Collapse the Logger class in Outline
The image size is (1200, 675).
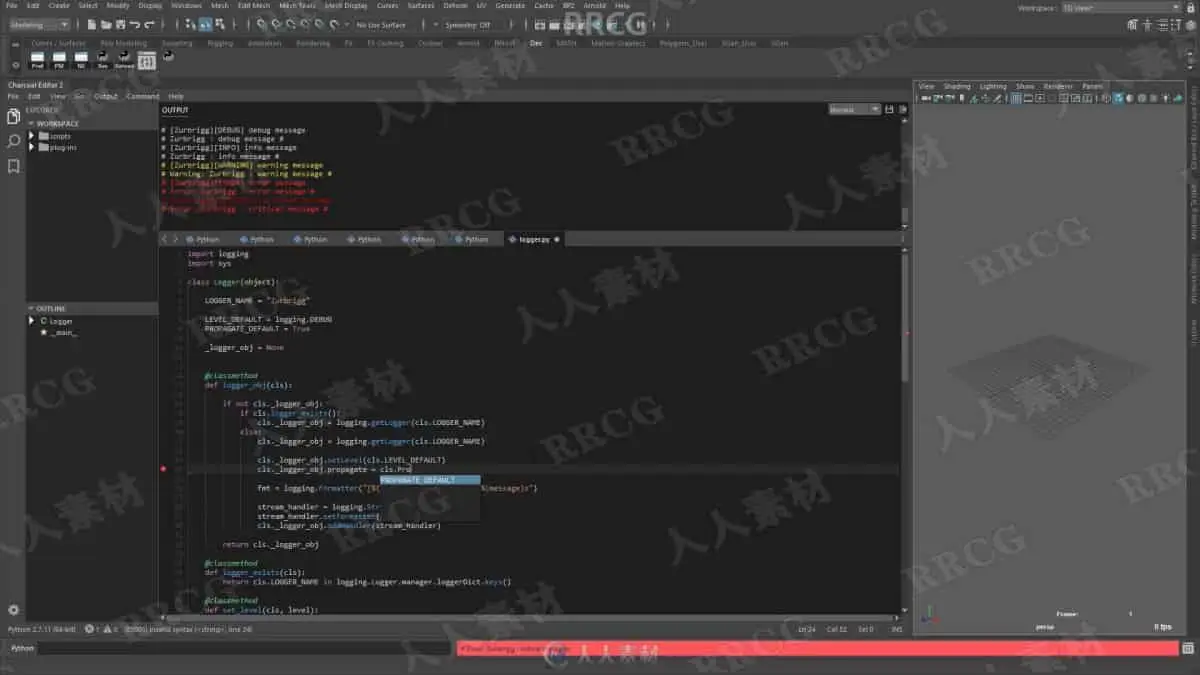pyautogui.click(x=32, y=321)
